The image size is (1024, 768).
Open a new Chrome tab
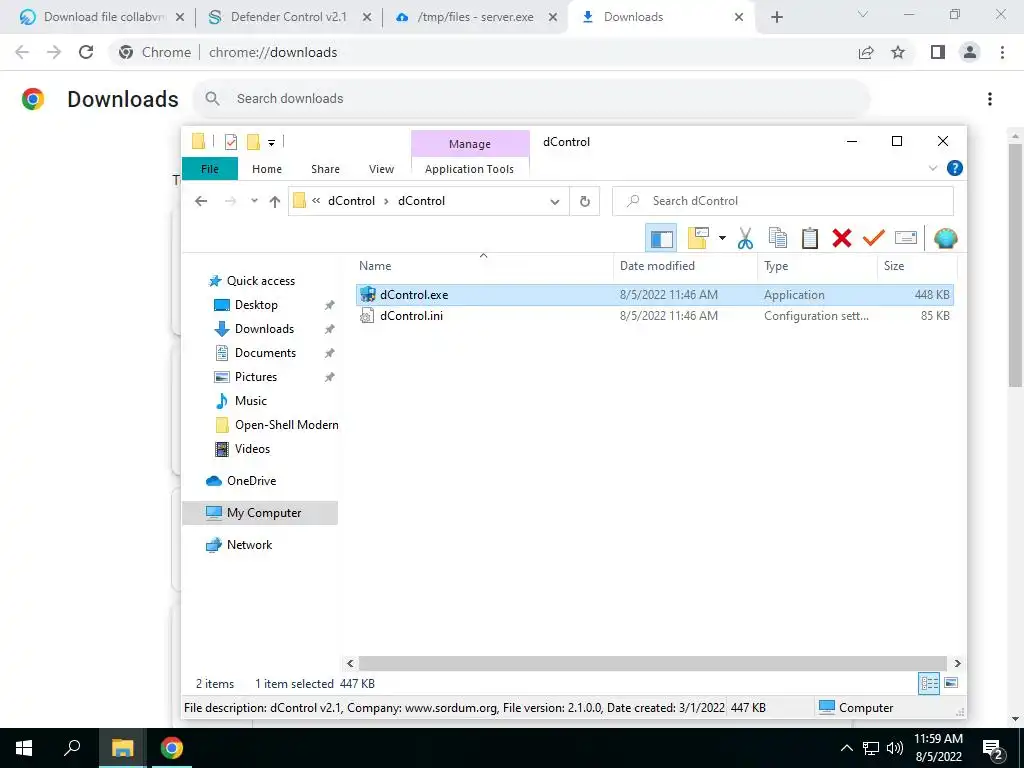point(776,17)
